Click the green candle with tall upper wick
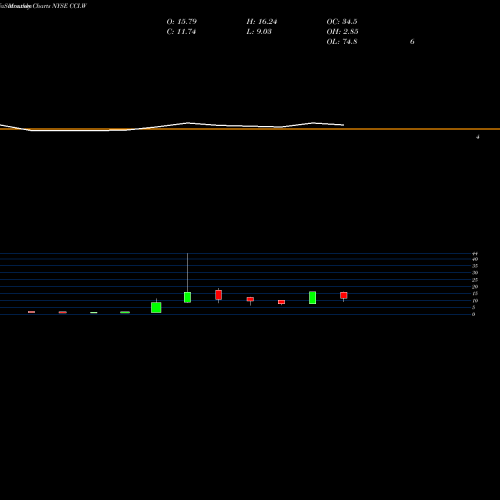Viewport: 500px width, 500px height. click(x=187, y=297)
